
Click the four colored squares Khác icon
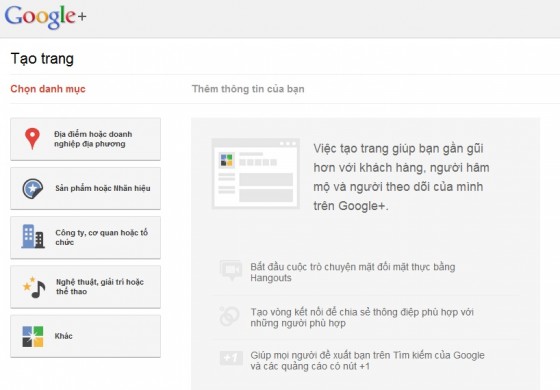33,336
